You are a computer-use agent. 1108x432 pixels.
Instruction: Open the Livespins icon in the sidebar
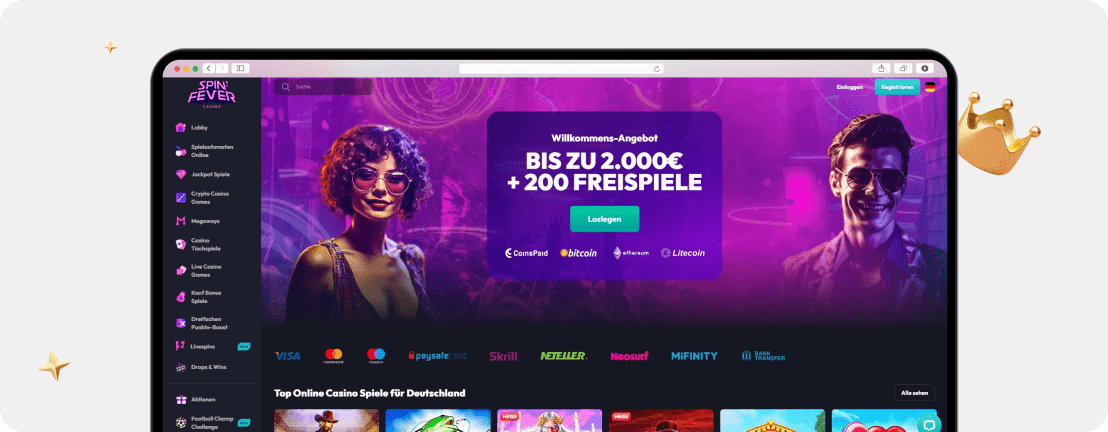tap(181, 346)
